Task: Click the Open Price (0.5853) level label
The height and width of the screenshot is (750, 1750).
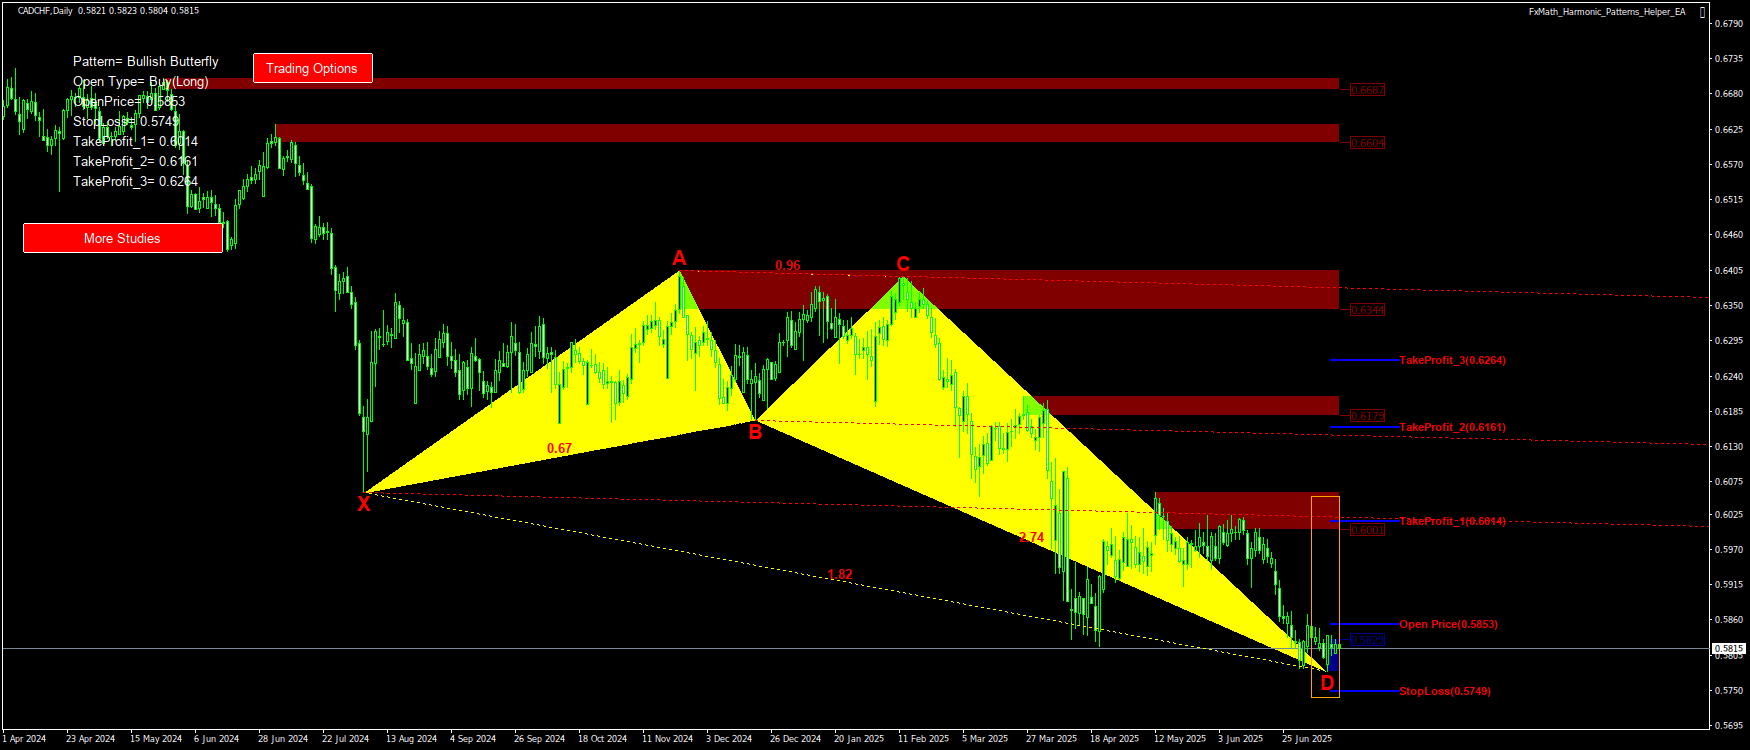Action: 1448,624
